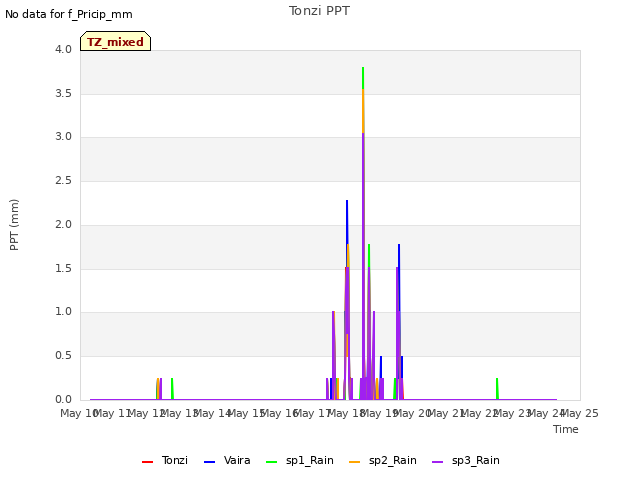This screenshot has height=480, width=640.
Task: Toggle the Vaira series in the legend
Action: point(227,460)
